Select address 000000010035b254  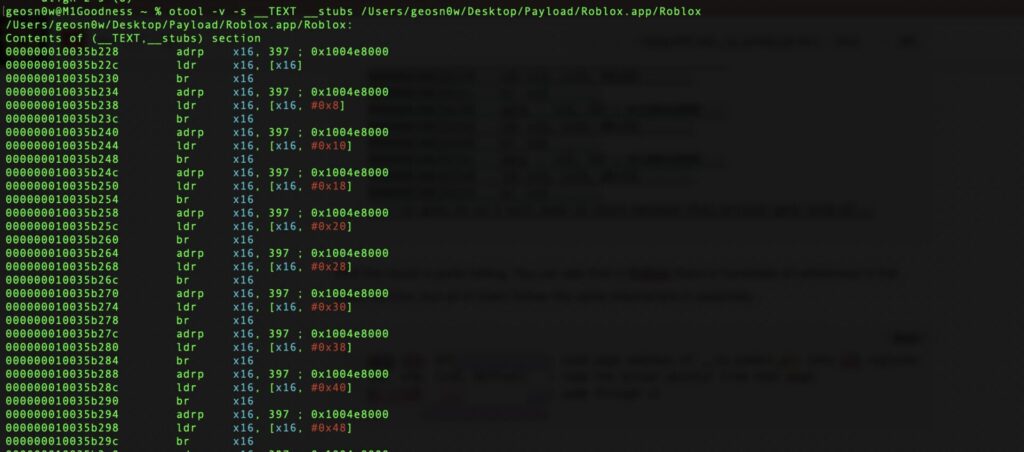pos(63,199)
